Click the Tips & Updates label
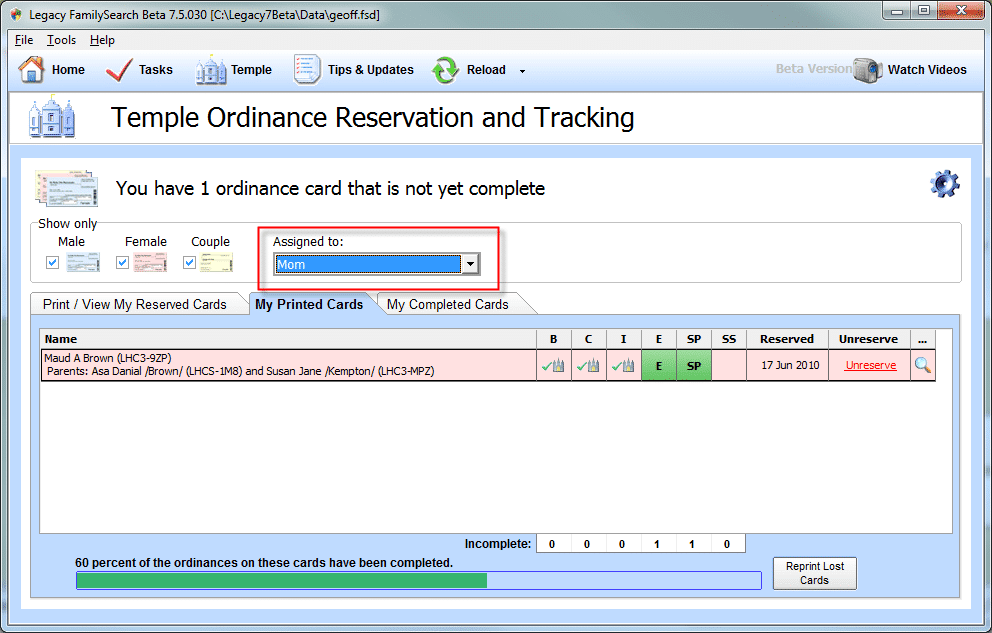 coord(371,70)
